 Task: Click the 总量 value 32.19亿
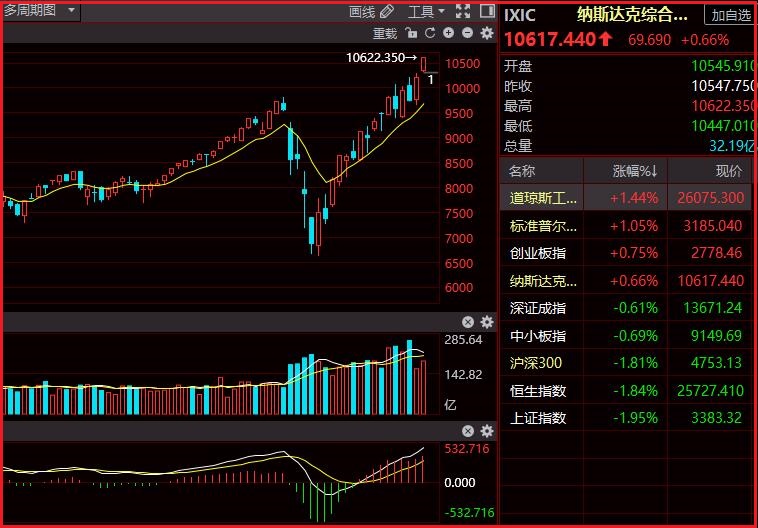(731, 146)
